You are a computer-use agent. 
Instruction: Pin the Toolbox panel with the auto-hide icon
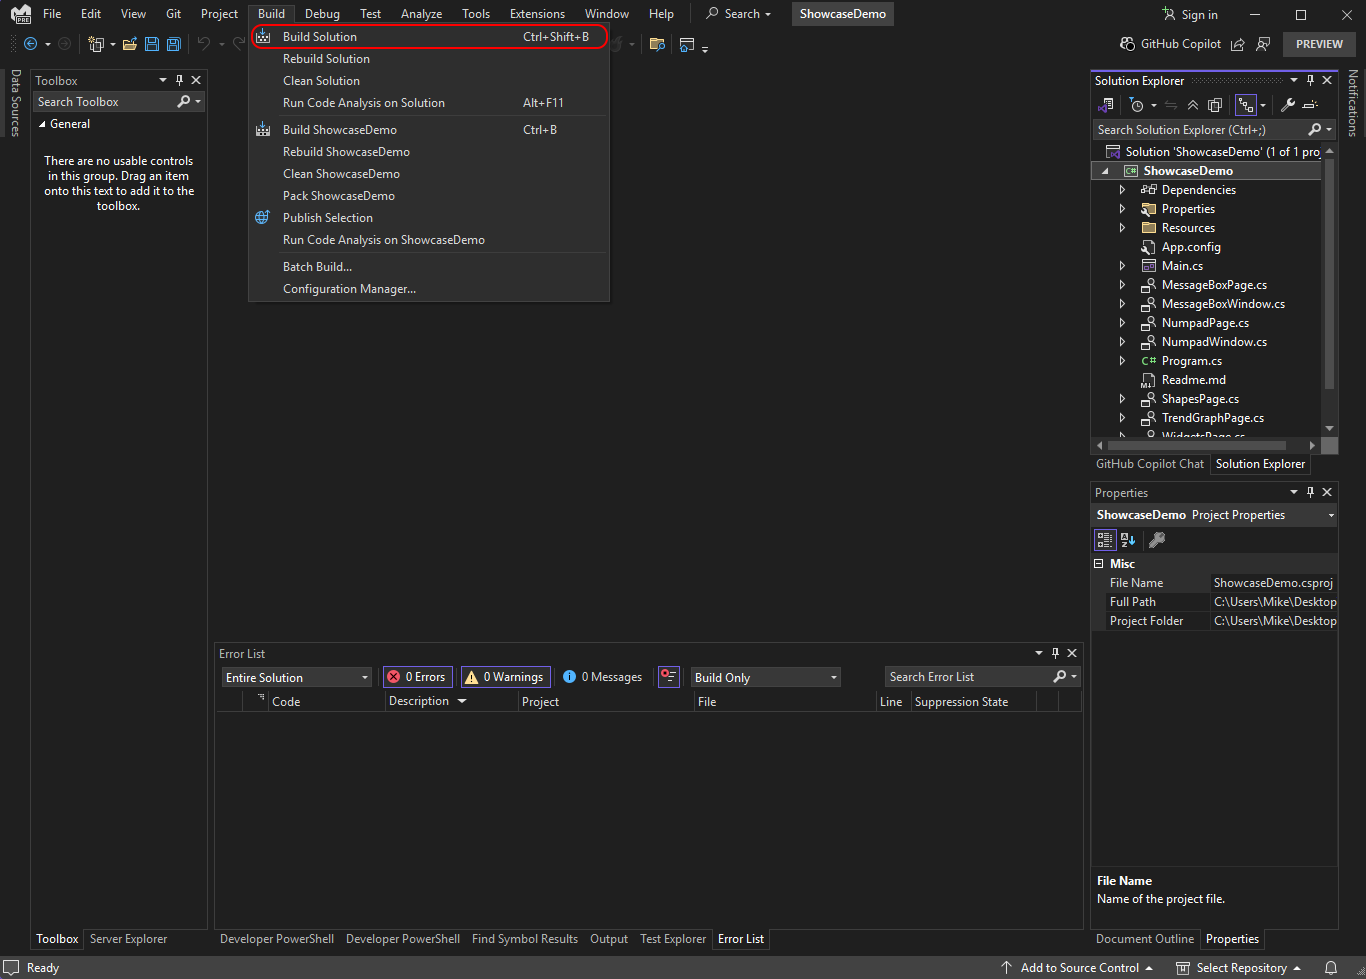pos(179,80)
